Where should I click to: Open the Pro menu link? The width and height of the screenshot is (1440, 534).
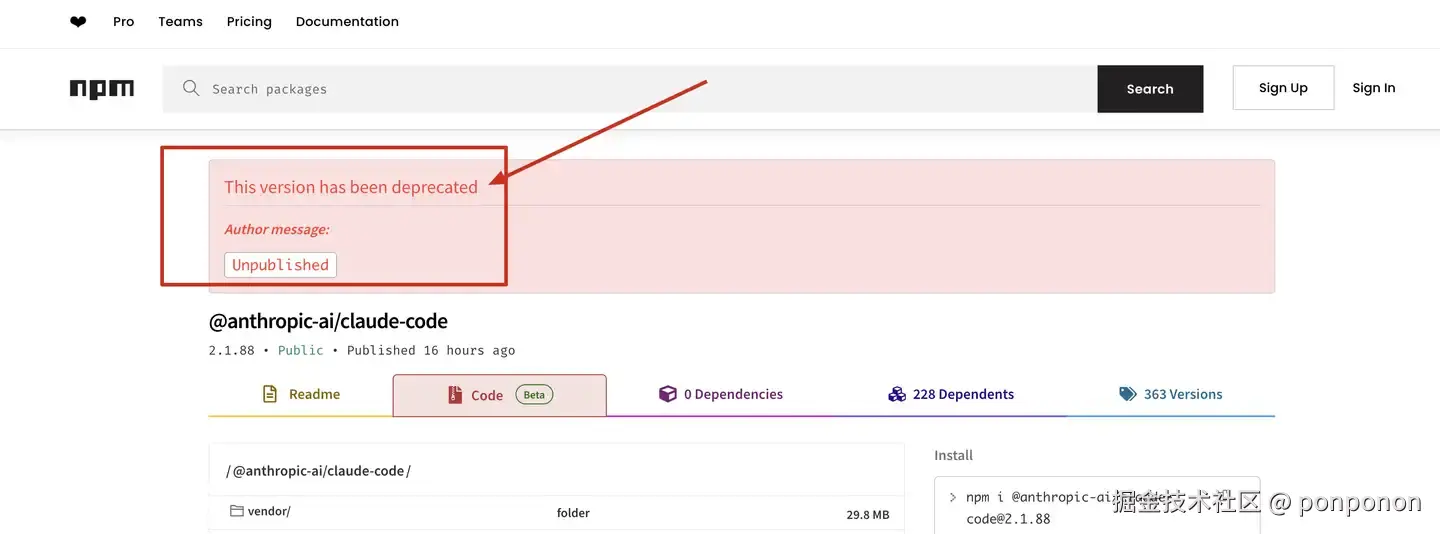(124, 22)
